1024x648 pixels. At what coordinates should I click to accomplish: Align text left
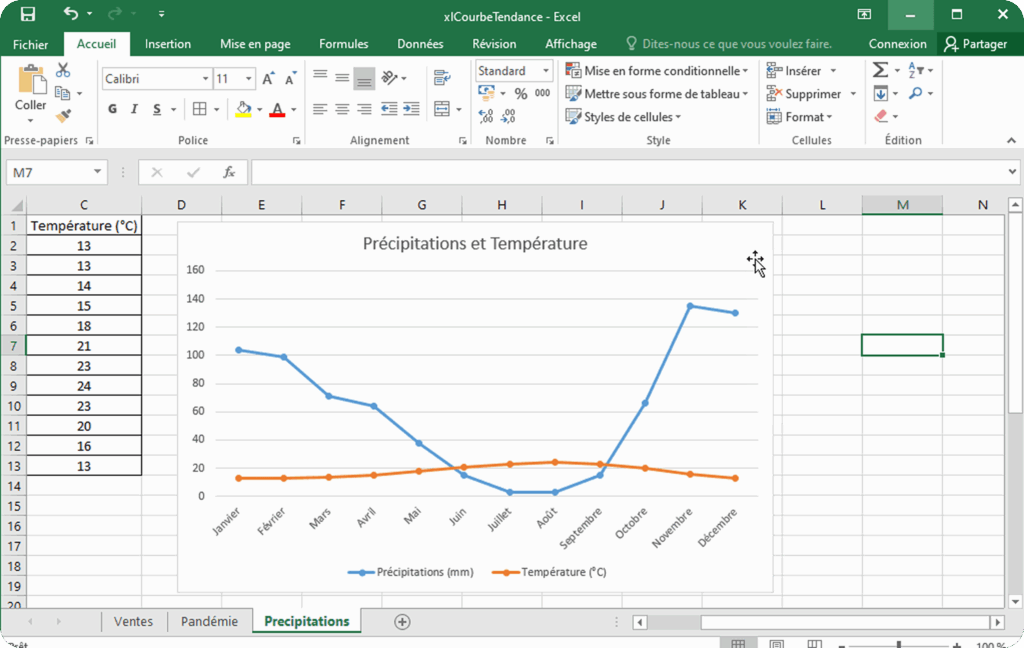(x=320, y=109)
